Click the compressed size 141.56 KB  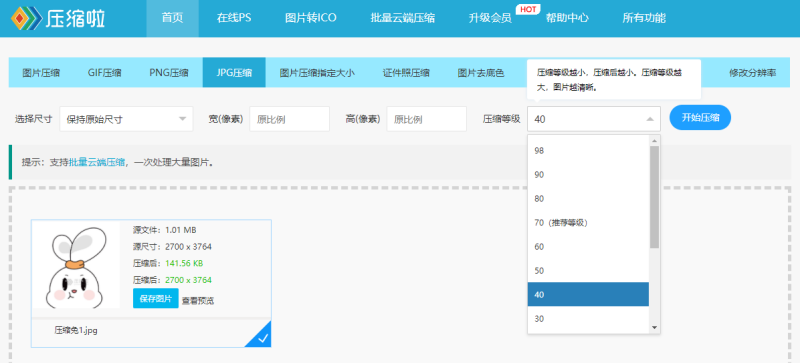184,263
